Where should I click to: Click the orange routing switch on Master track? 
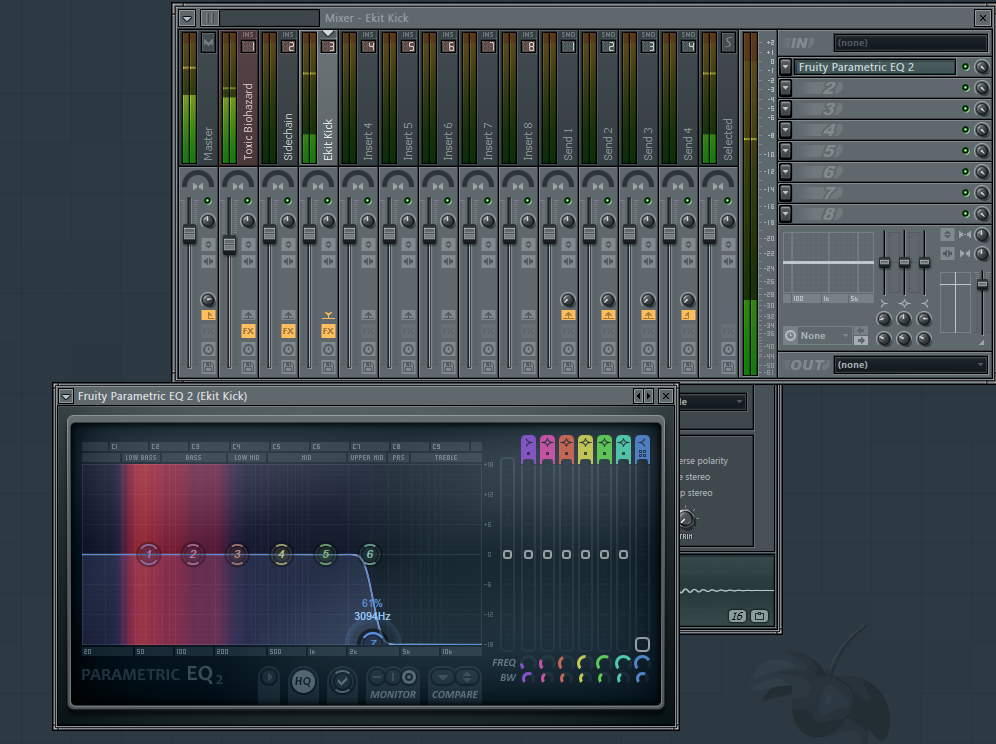coord(208,315)
